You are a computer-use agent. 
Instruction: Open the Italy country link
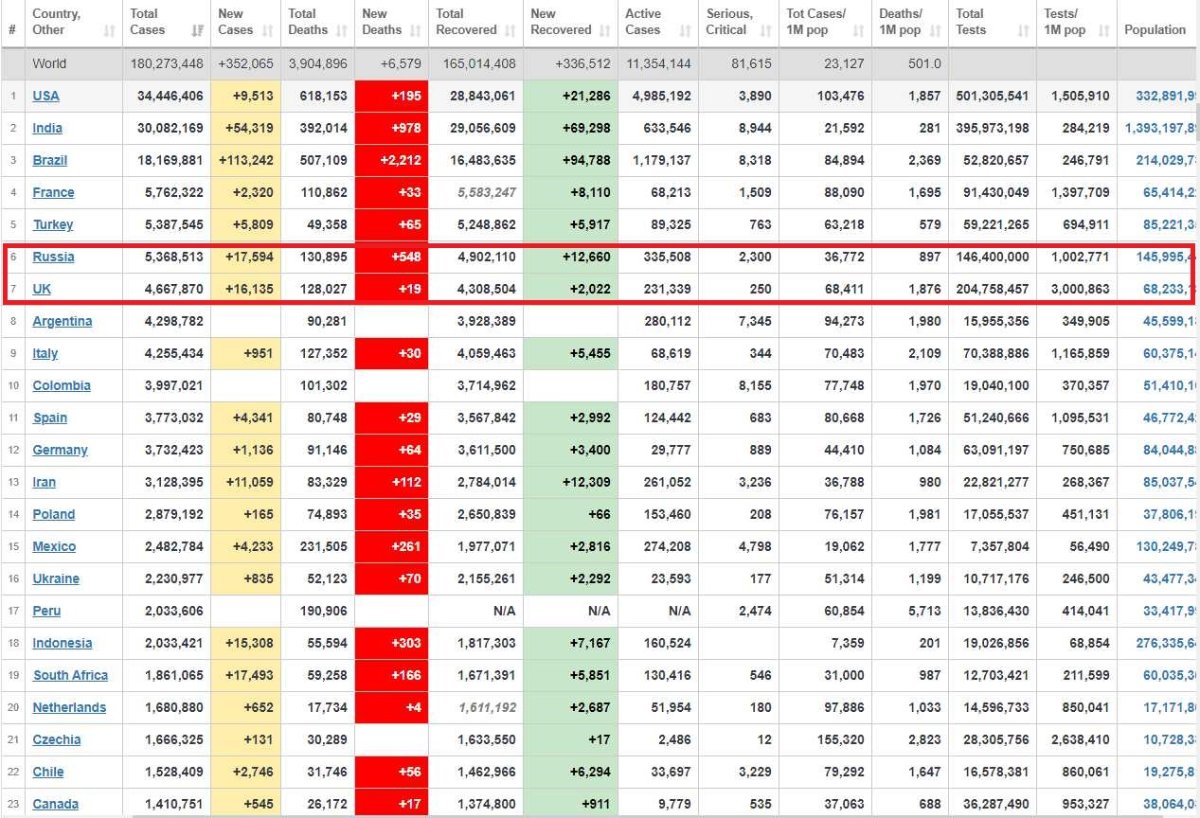pos(45,353)
